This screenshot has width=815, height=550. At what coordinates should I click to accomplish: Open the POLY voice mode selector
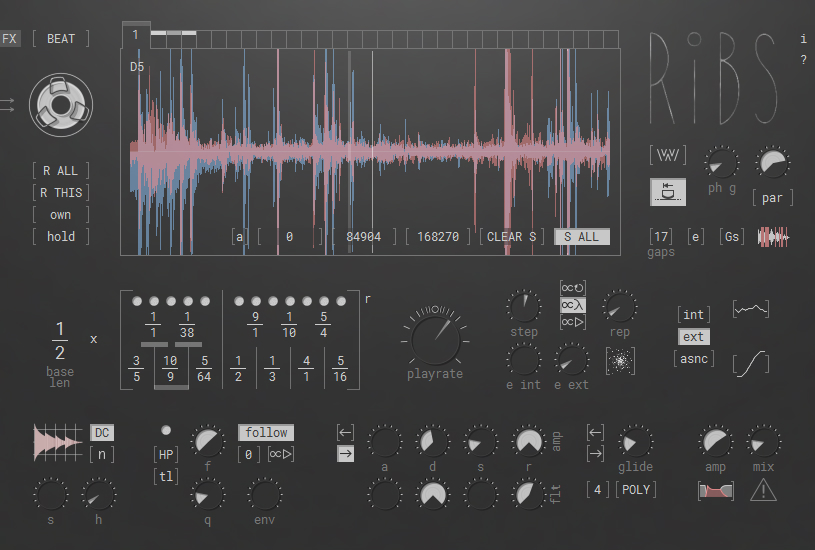636,490
